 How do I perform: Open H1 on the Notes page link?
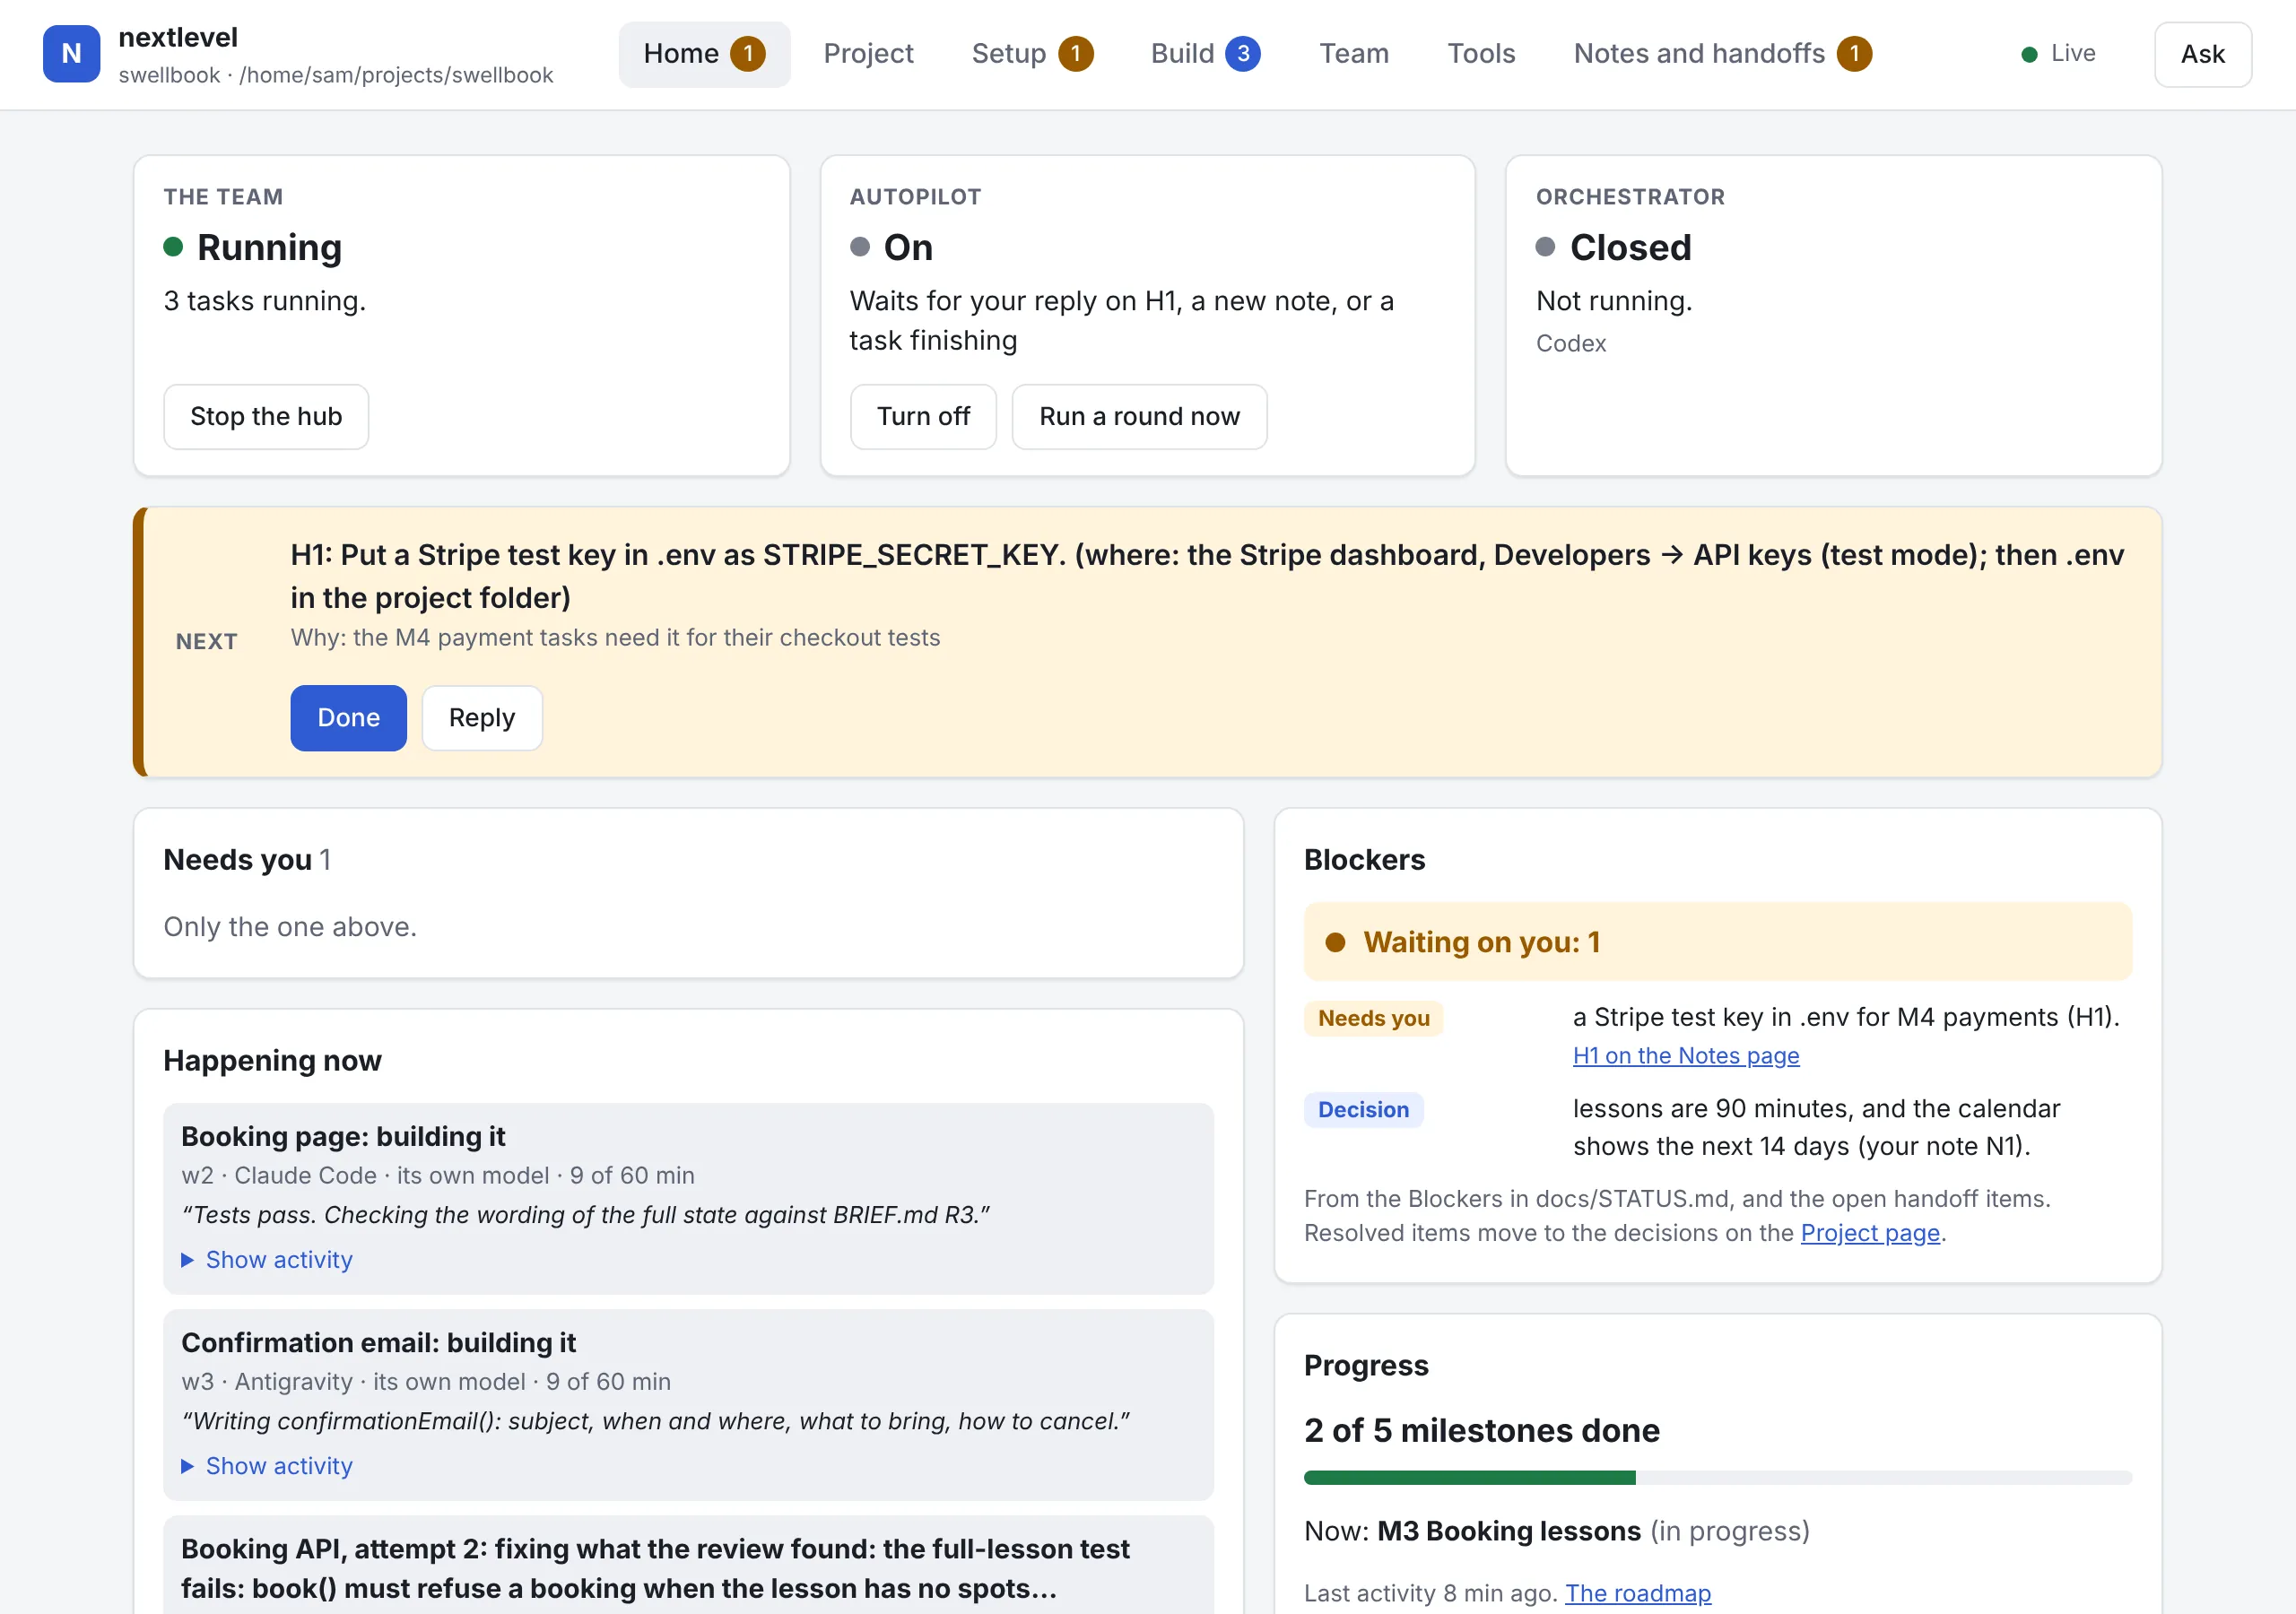[1686, 1056]
